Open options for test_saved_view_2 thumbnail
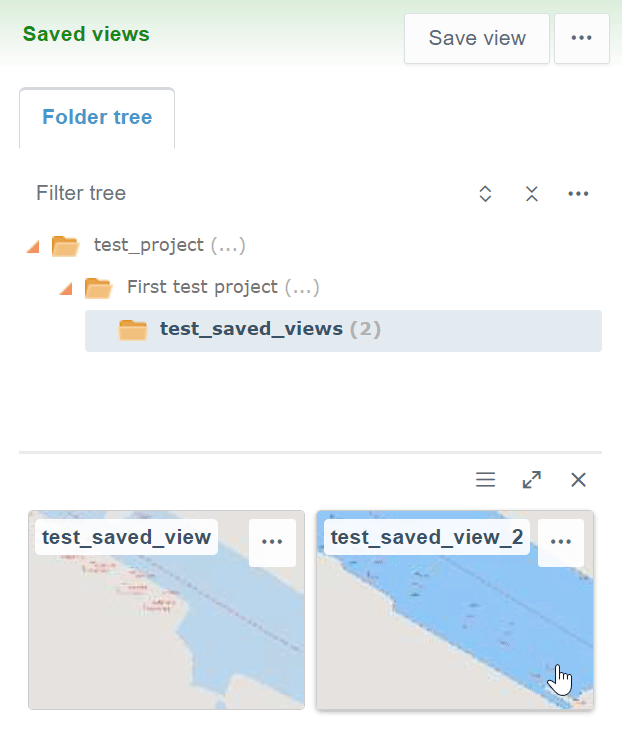This screenshot has height=739, width=622. click(x=561, y=542)
